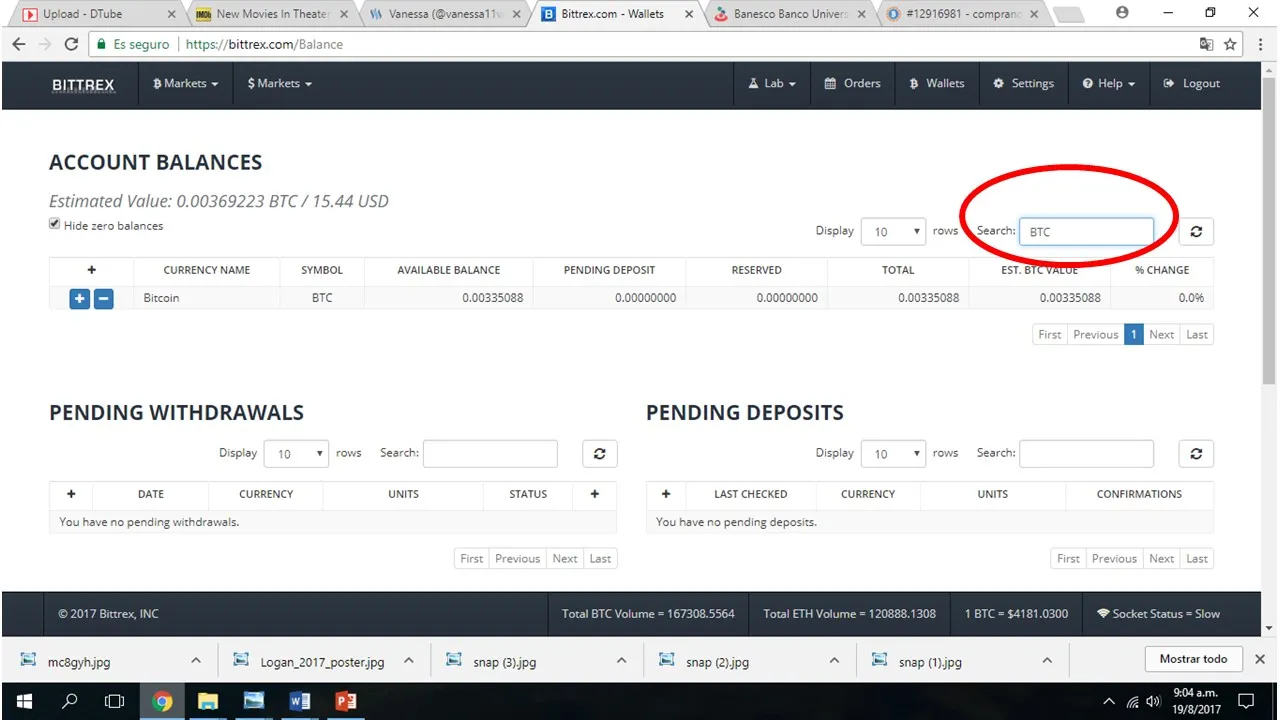The width and height of the screenshot is (1280, 720).
Task: Sort by Available Balance column header
Action: (449, 270)
